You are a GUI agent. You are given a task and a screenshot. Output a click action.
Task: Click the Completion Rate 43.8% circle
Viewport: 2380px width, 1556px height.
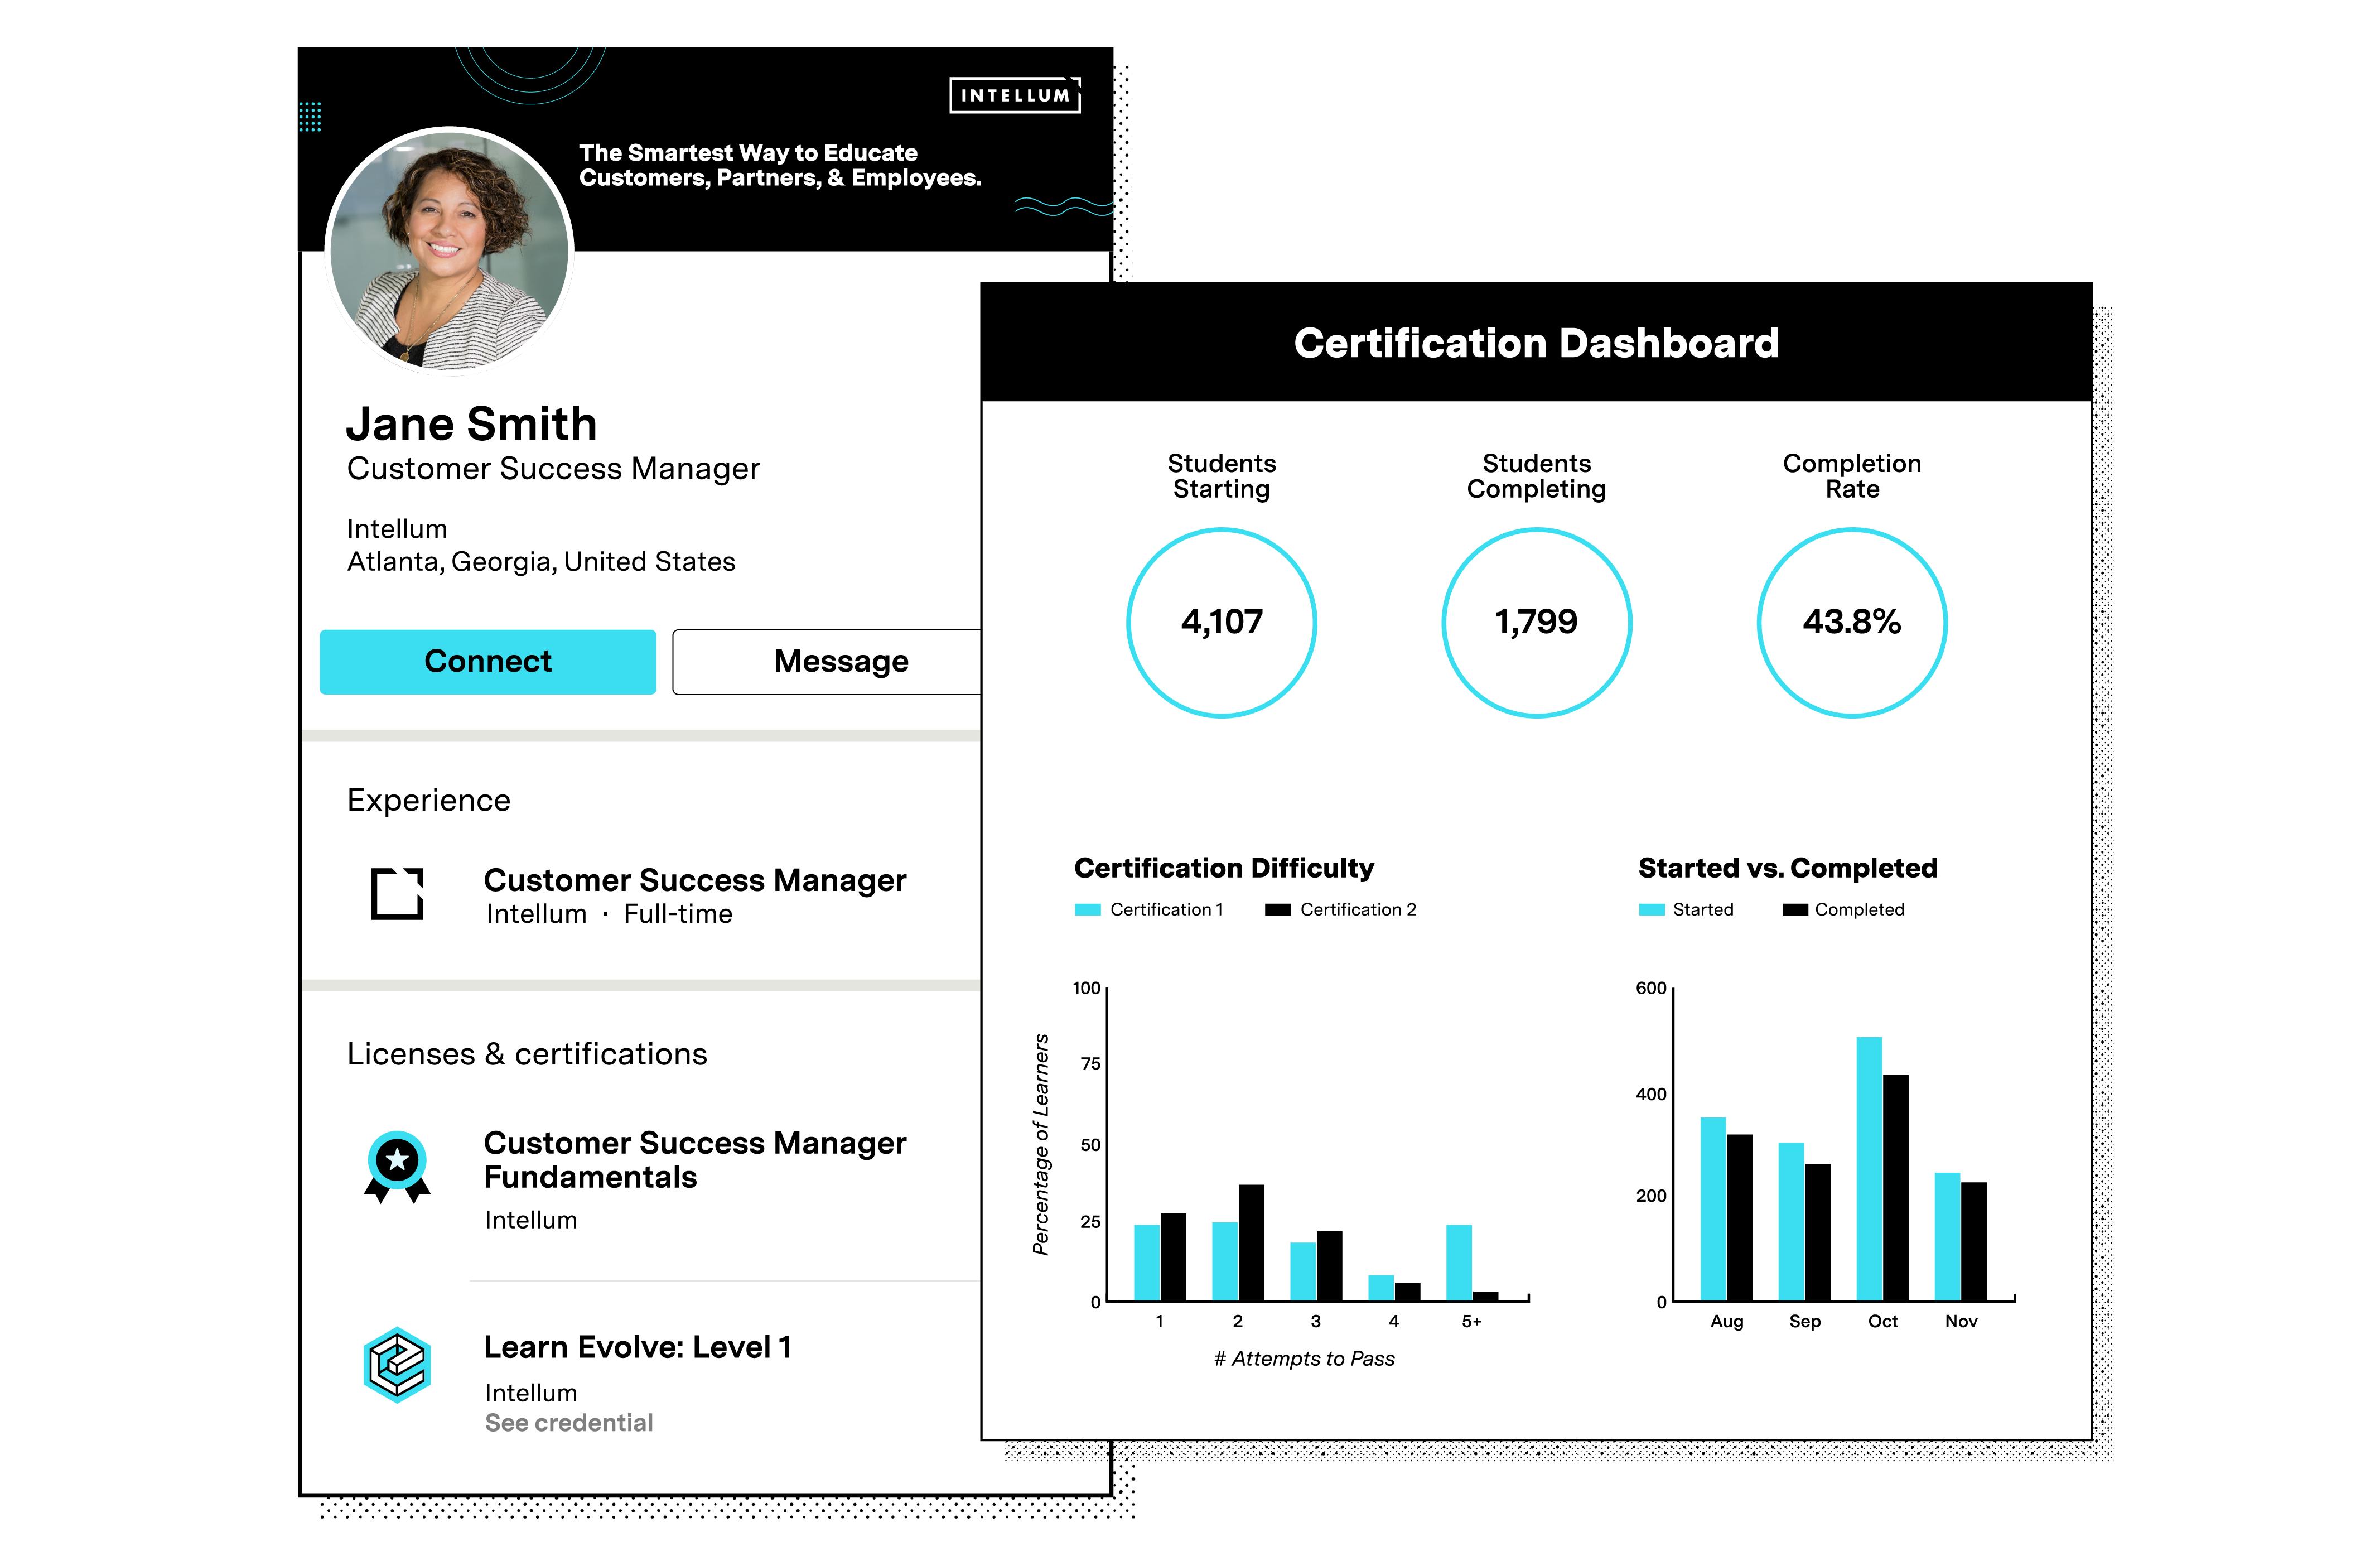click(x=1851, y=622)
